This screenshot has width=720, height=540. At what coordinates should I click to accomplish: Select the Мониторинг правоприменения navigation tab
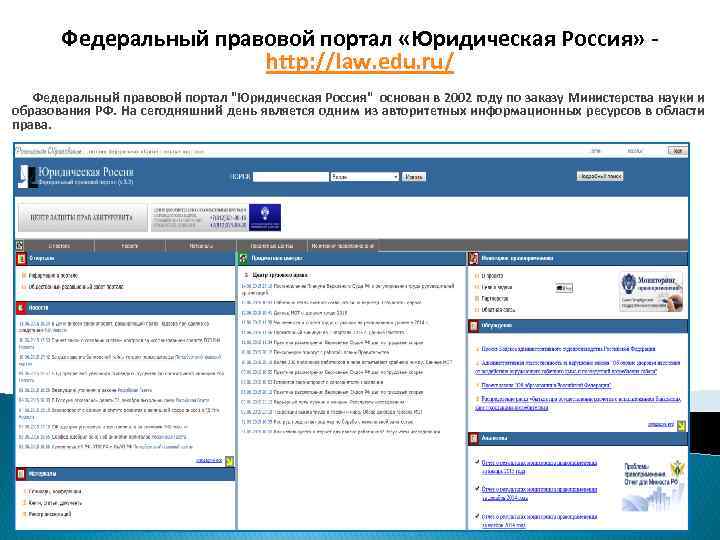[x=343, y=246]
